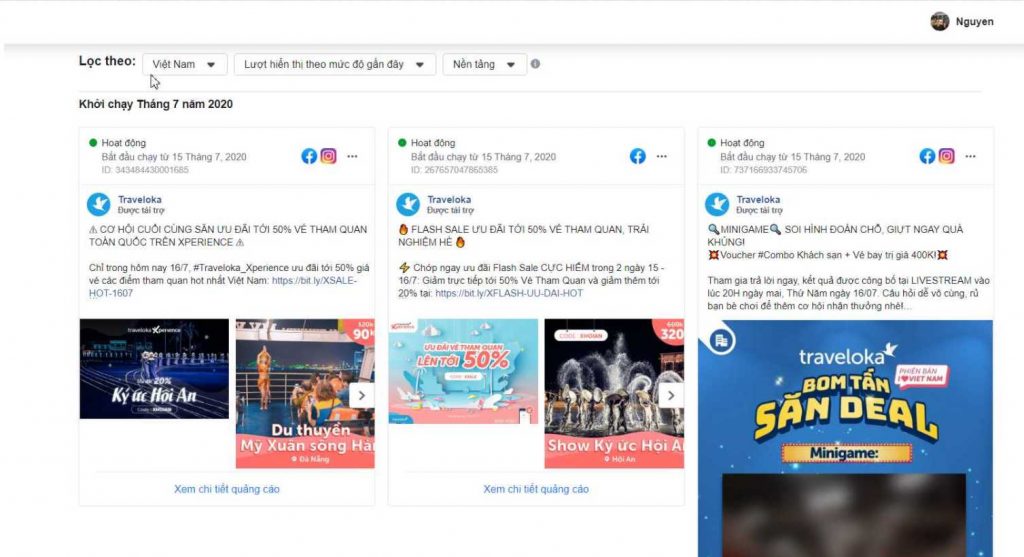Click the info icon next to Nền tảng
The image size is (1024, 557).
[x=536, y=64]
